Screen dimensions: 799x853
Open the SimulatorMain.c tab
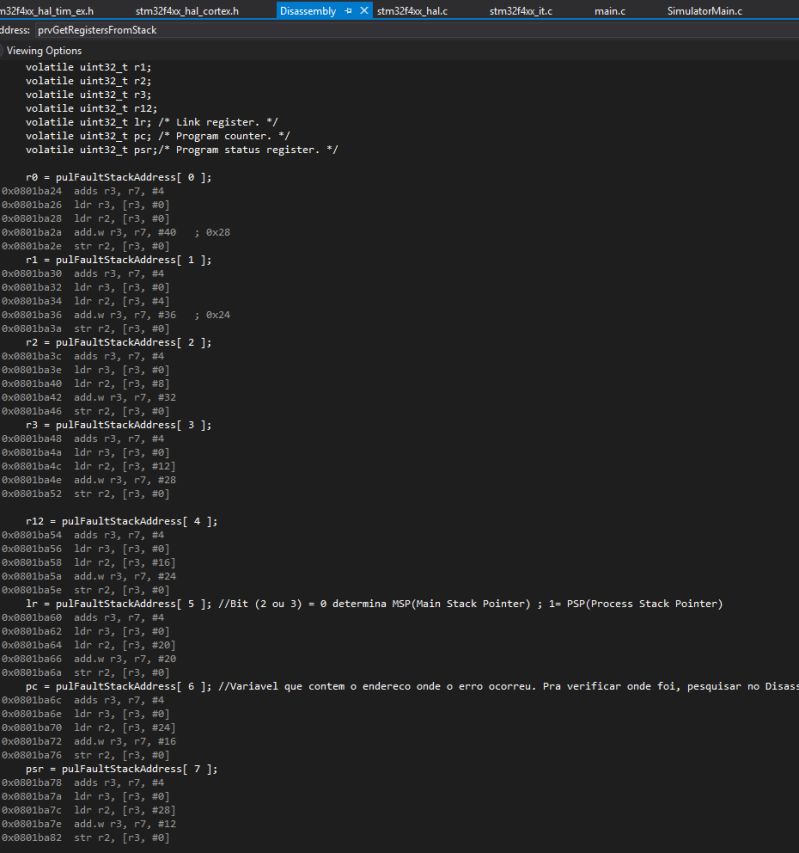click(704, 11)
